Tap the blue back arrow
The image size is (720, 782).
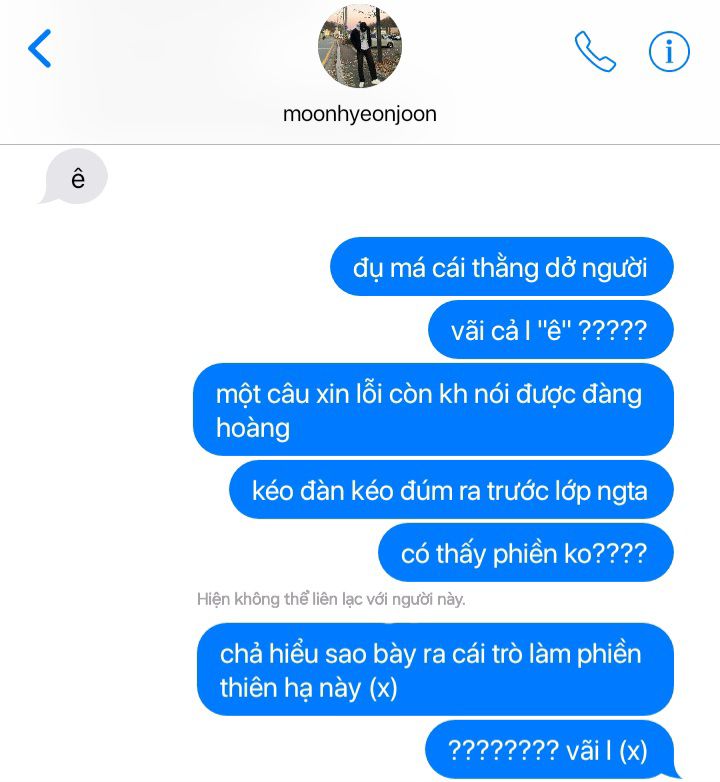click(x=40, y=48)
